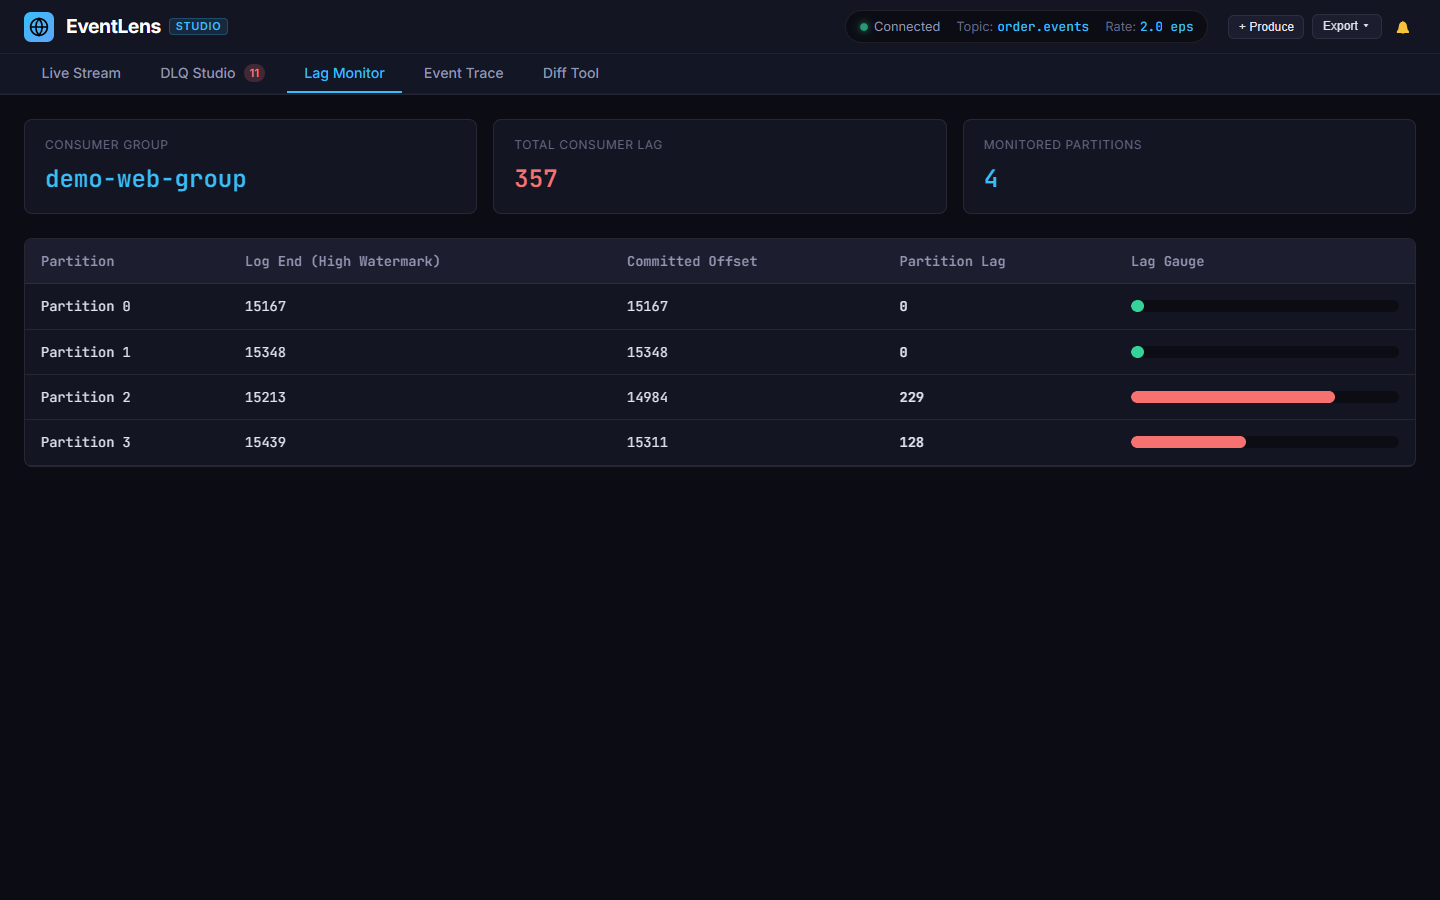
Task: Click the EventLens app title
Action: tap(113, 27)
